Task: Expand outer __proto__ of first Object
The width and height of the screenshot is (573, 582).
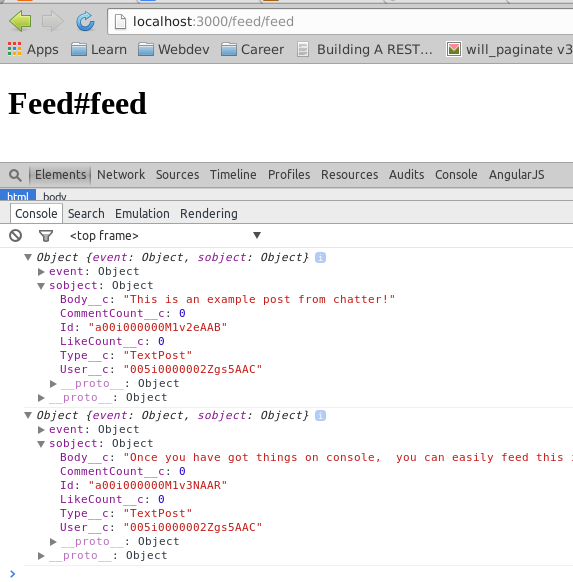Action: pyautogui.click(x=41, y=398)
